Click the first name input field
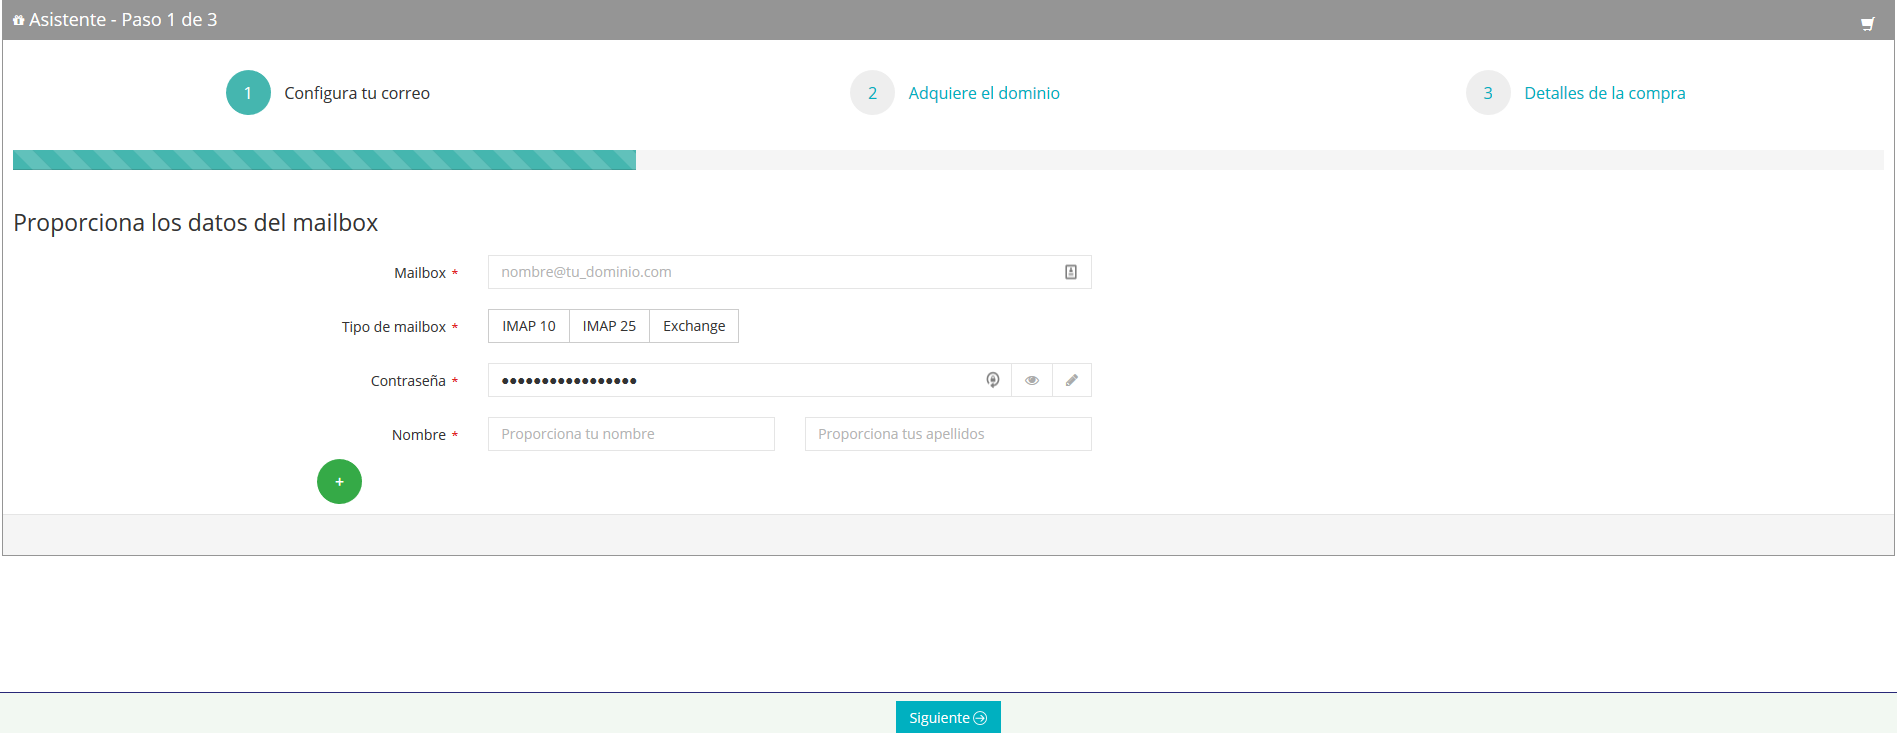The image size is (1897, 733). pos(631,434)
